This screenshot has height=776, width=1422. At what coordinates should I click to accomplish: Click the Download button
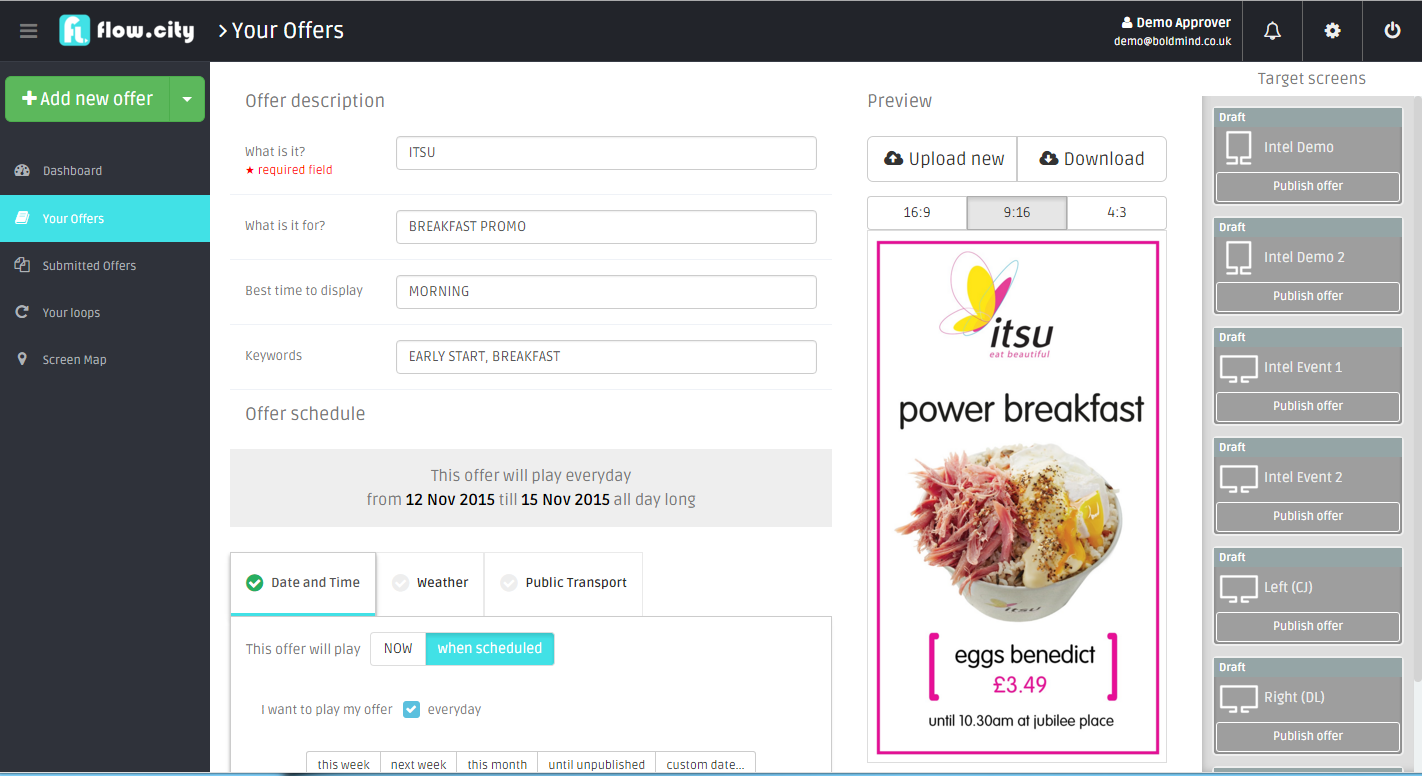(1092, 159)
